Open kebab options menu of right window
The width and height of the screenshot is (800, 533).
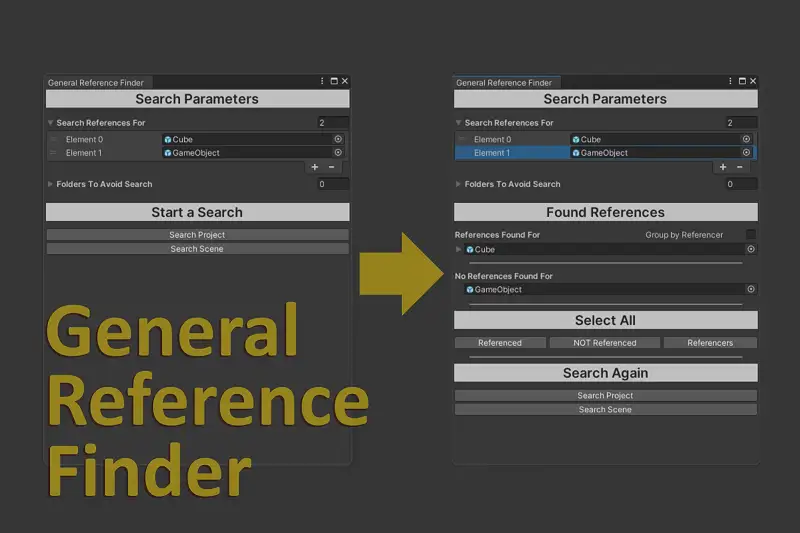tap(730, 81)
